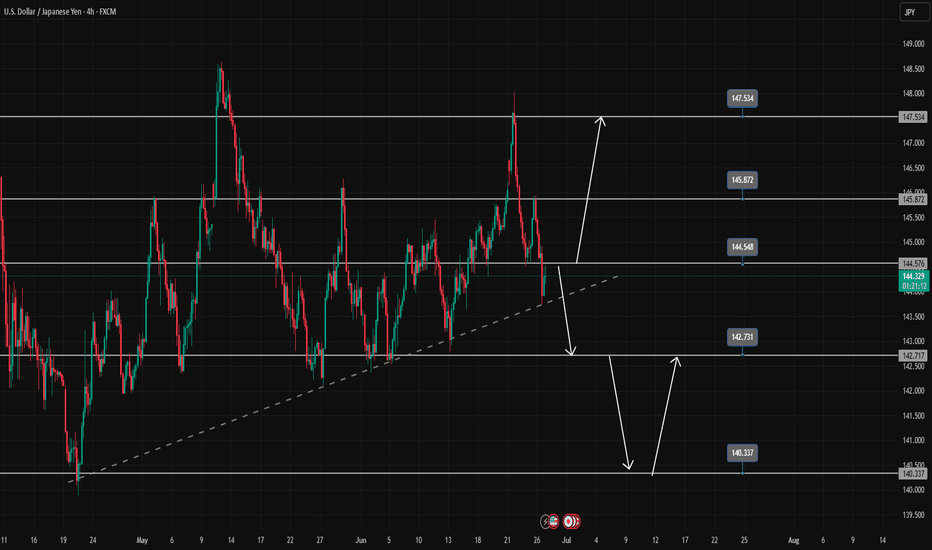This screenshot has height=550, width=932.
Task: Click the 143.500 price scale value
Action: (x=914, y=317)
